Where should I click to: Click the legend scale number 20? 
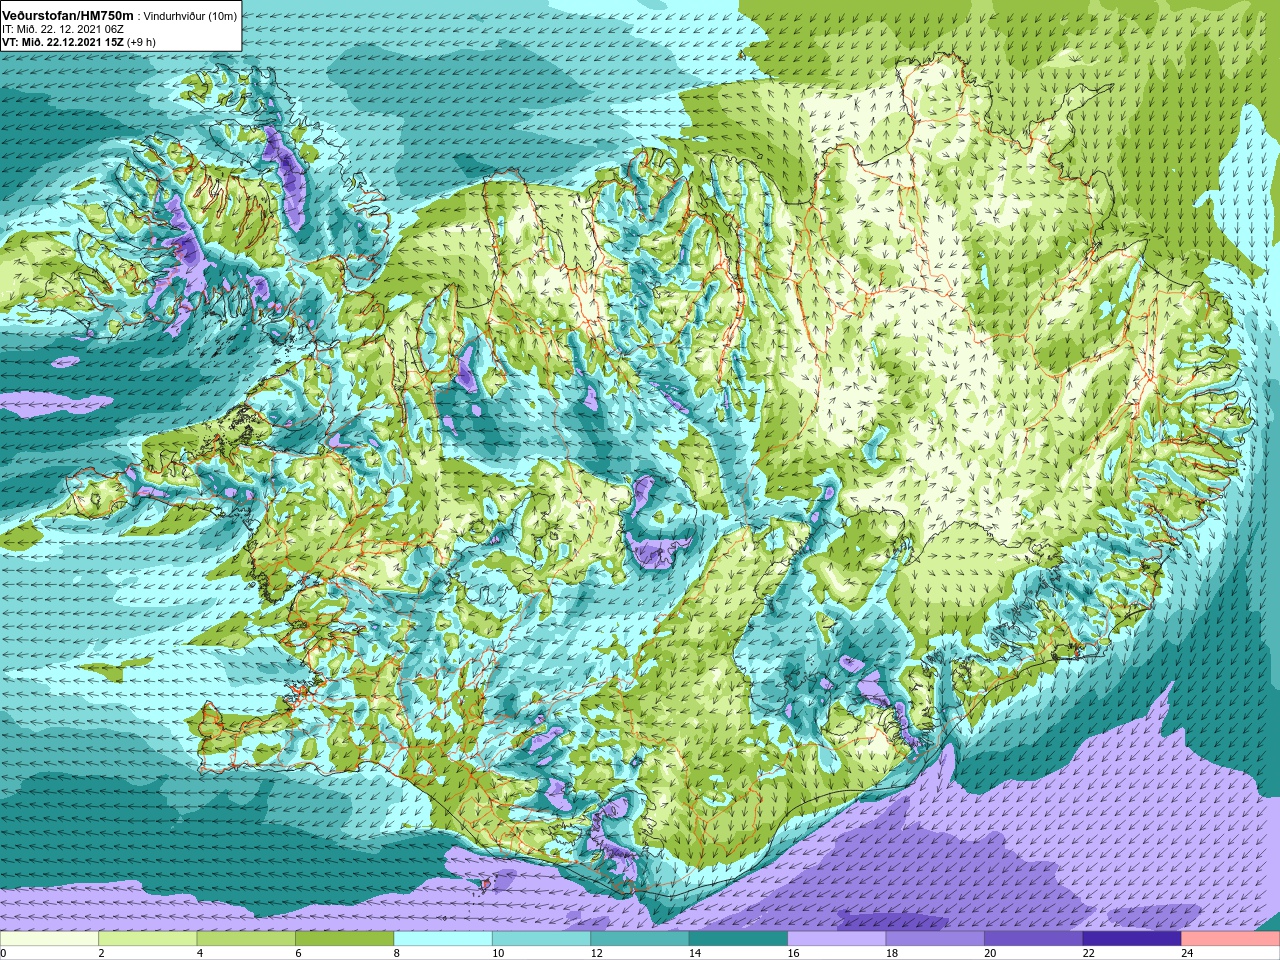991,953
